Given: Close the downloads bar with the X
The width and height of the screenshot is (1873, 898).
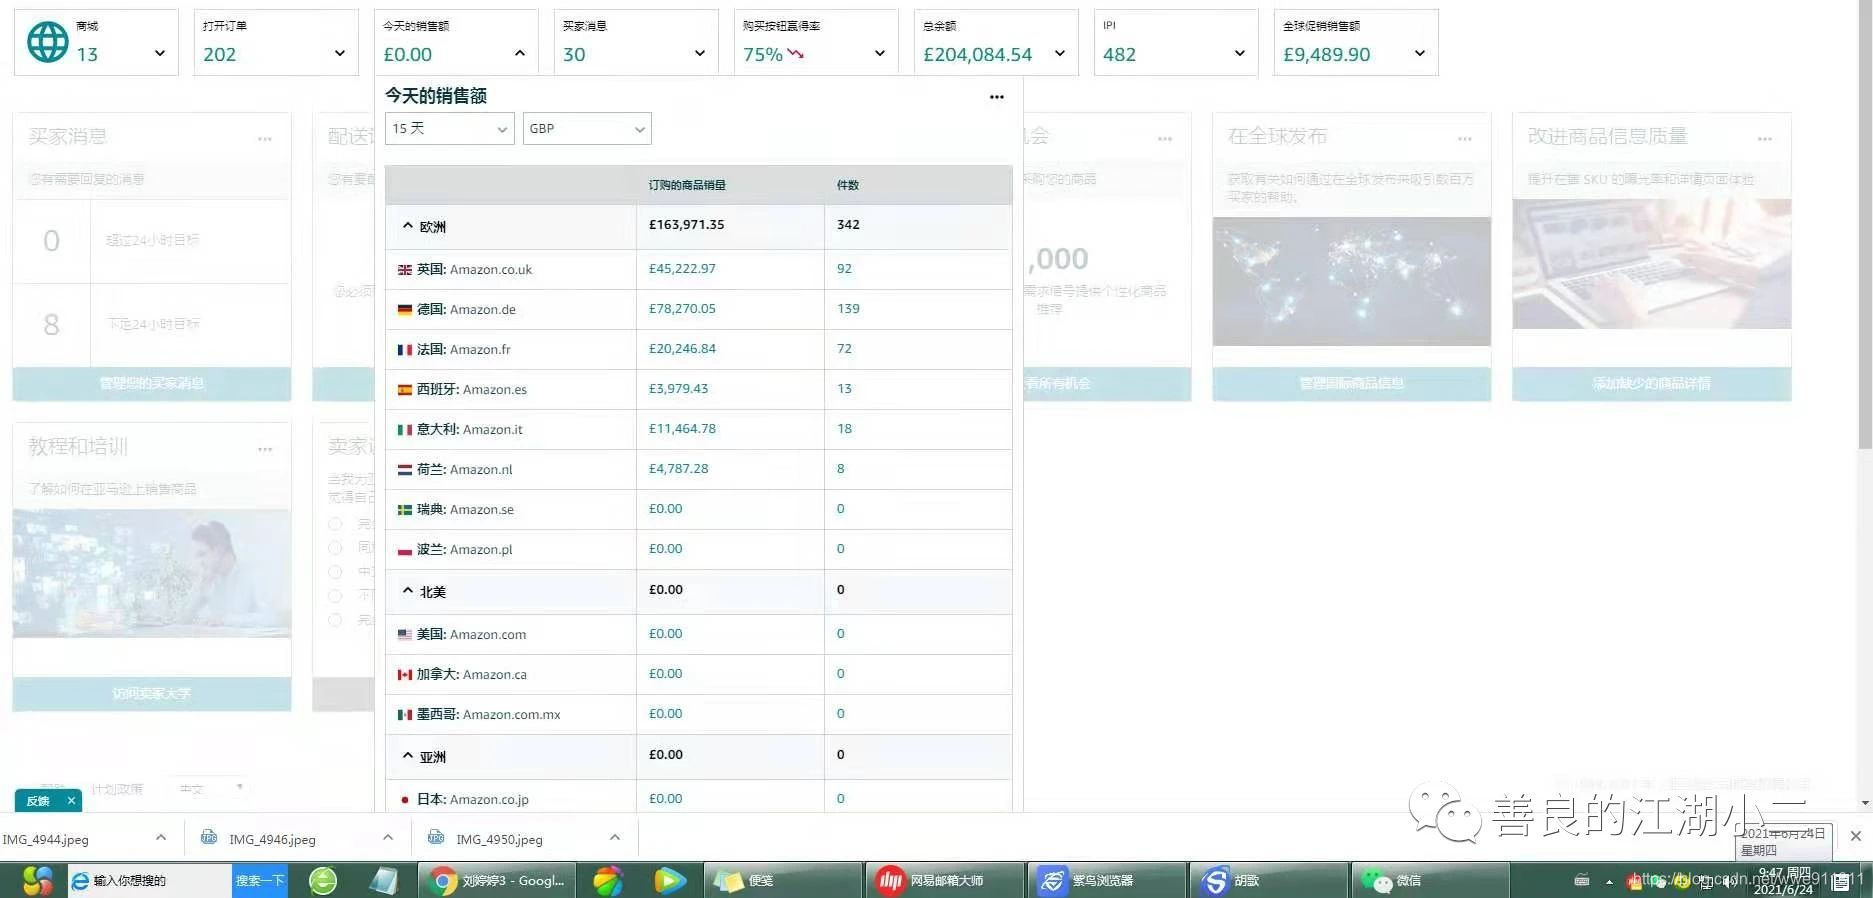Looking at the screenshot, I should pyautogui.click(x=1856, y=836).
